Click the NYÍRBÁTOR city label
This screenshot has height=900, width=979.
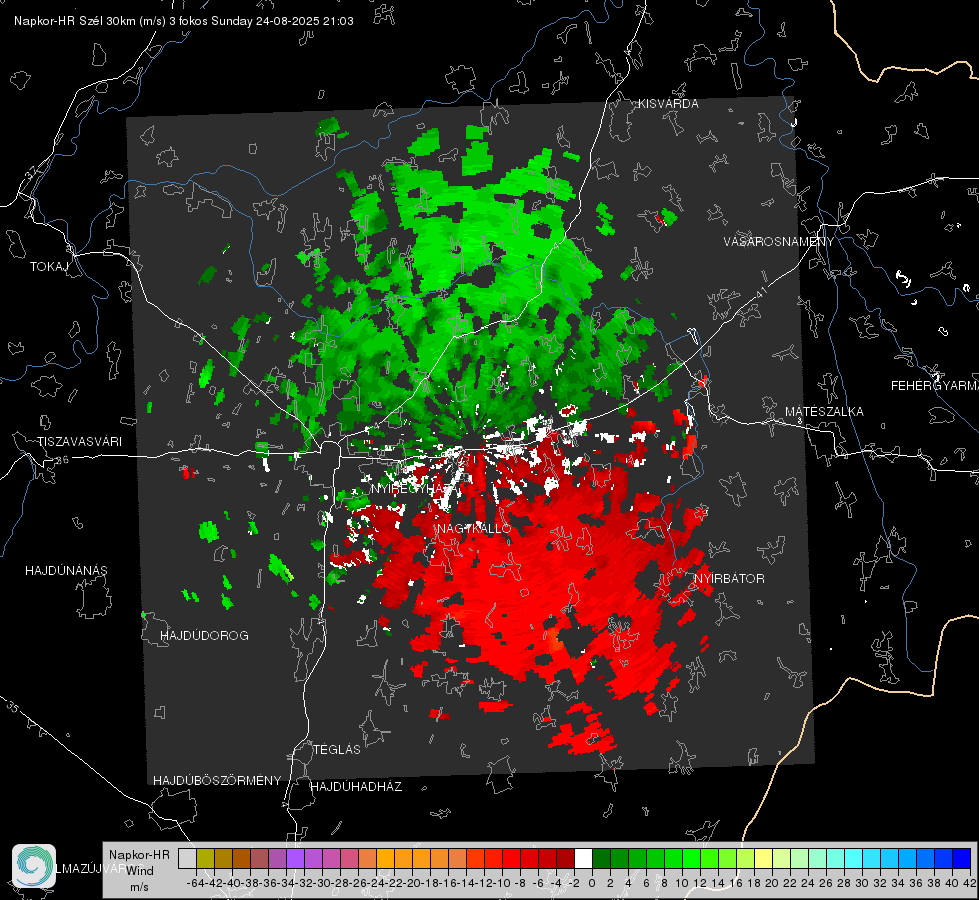point(729,579)
